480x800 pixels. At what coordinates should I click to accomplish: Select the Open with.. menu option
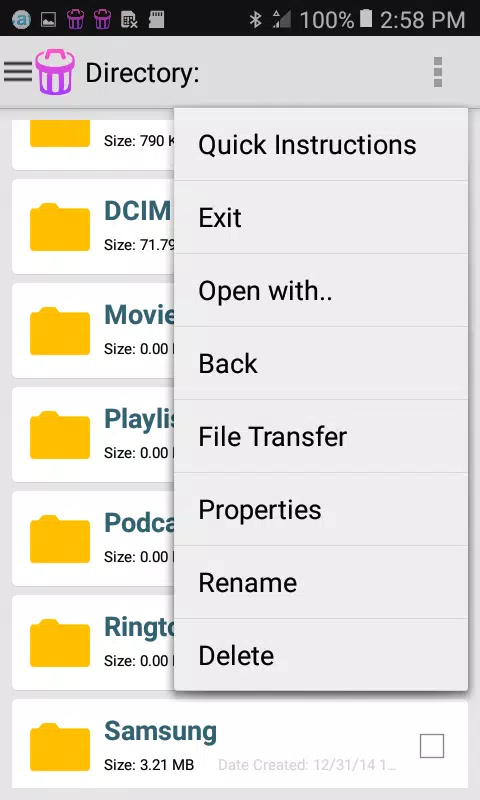(321, 290)
